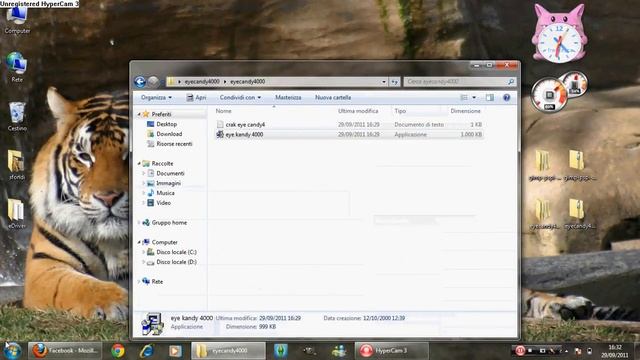
Task: Click the 'crak eye candy4' document icon
Action: coord(220,124)
